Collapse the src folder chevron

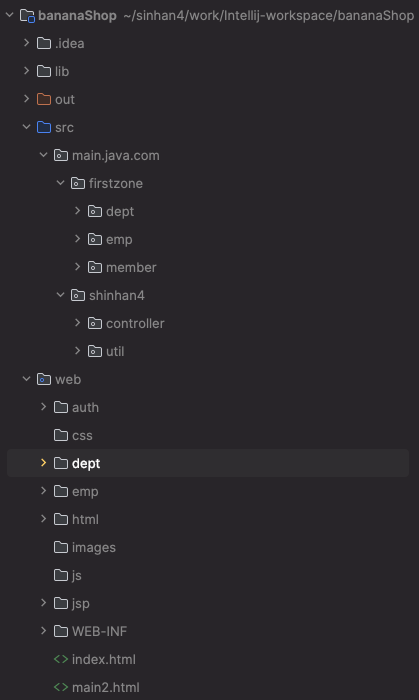coord(26,127)
